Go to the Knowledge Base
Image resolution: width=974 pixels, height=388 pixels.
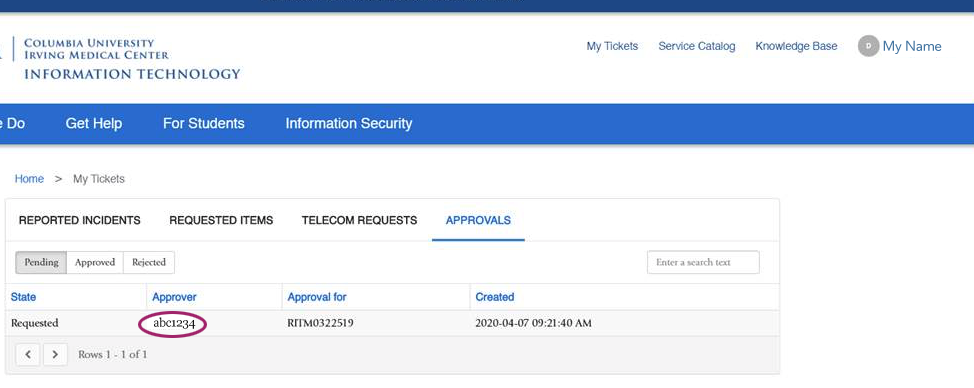(796, 46)
